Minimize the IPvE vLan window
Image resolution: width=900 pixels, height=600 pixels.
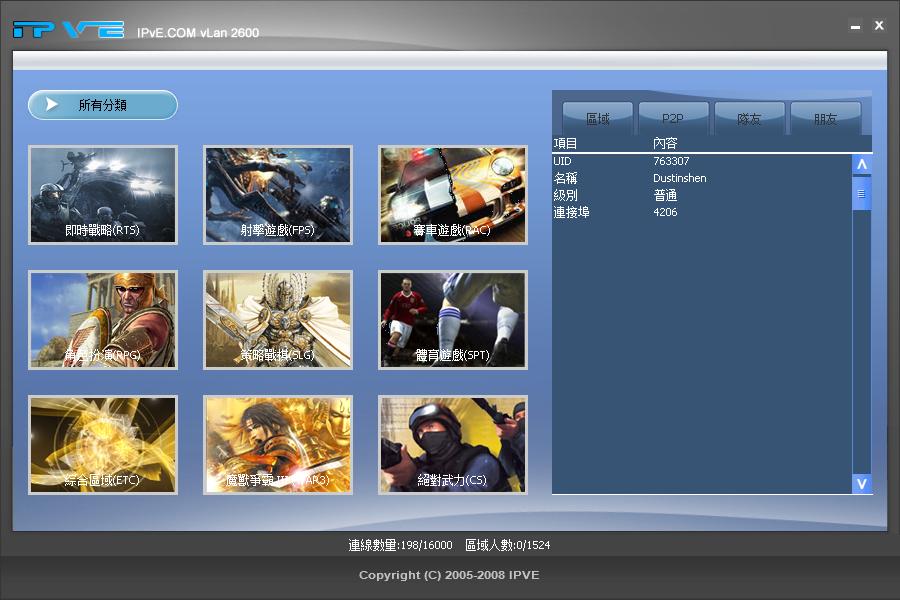[855, 26]
